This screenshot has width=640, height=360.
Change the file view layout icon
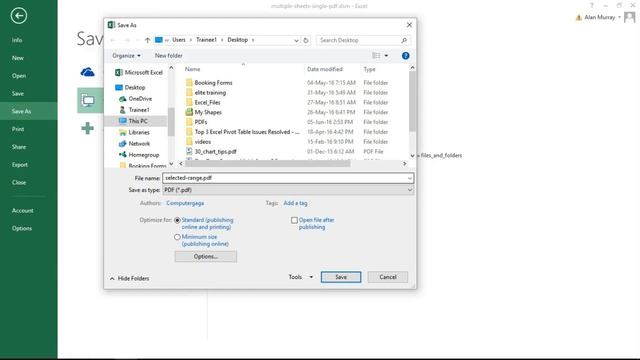click(x=376, y=56)
